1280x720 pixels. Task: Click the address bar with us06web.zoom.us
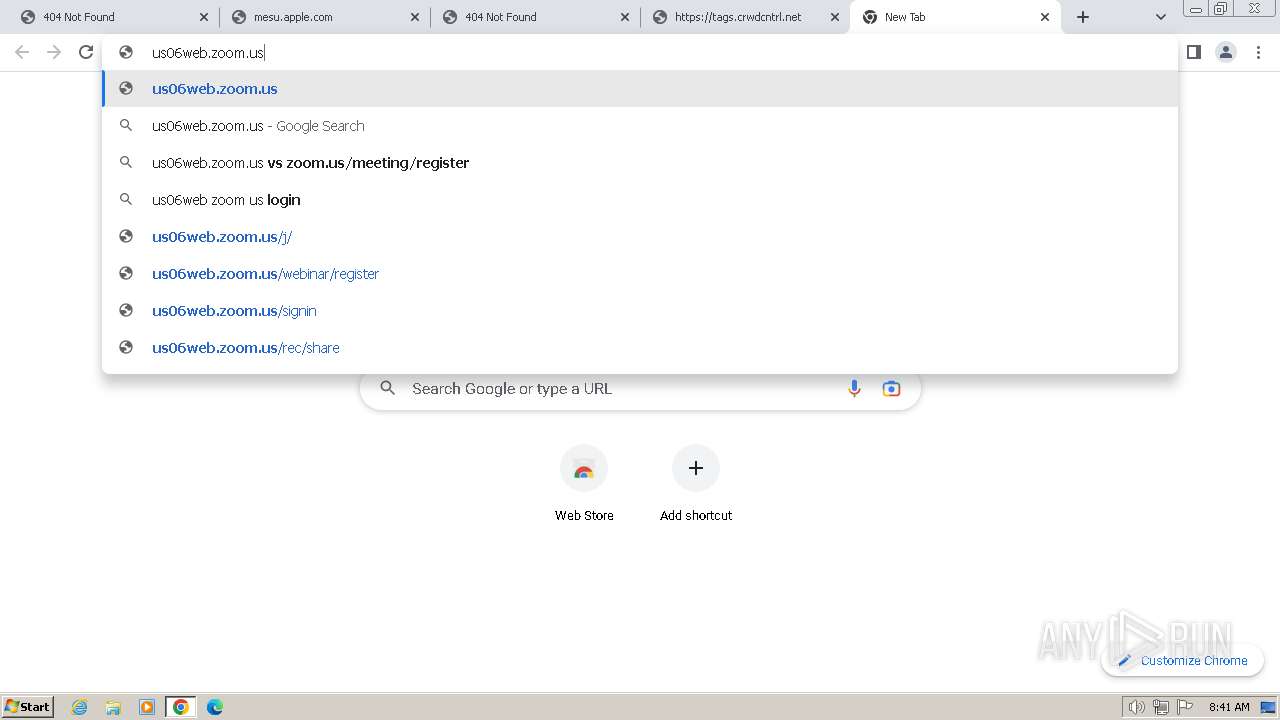tap(640, 52)
